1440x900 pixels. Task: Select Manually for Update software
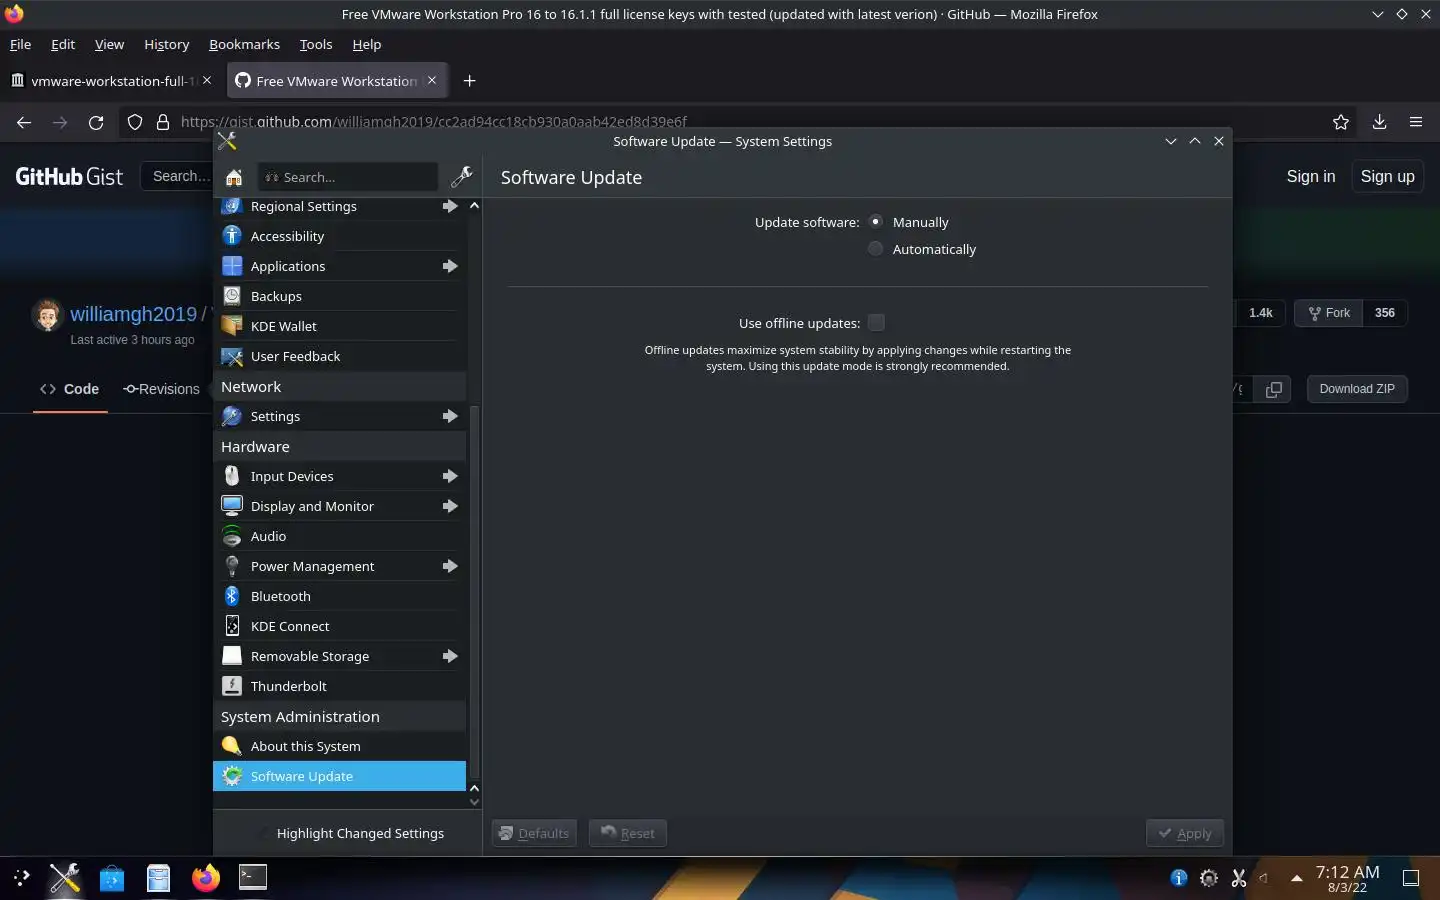(x=876, y=222)
